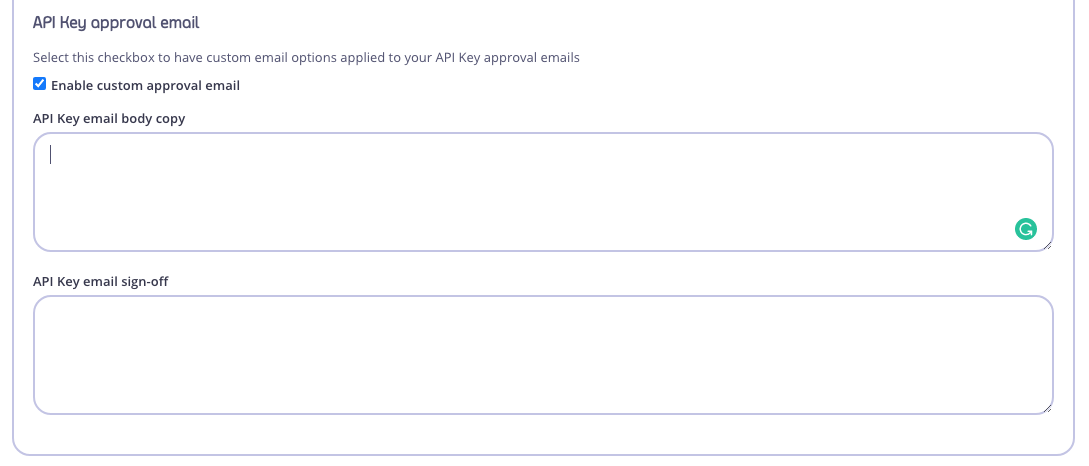The width and height of the screenshot is (1089, 466).
Task: Click the blinking text cursor in body copy
Action: (51, 154)
